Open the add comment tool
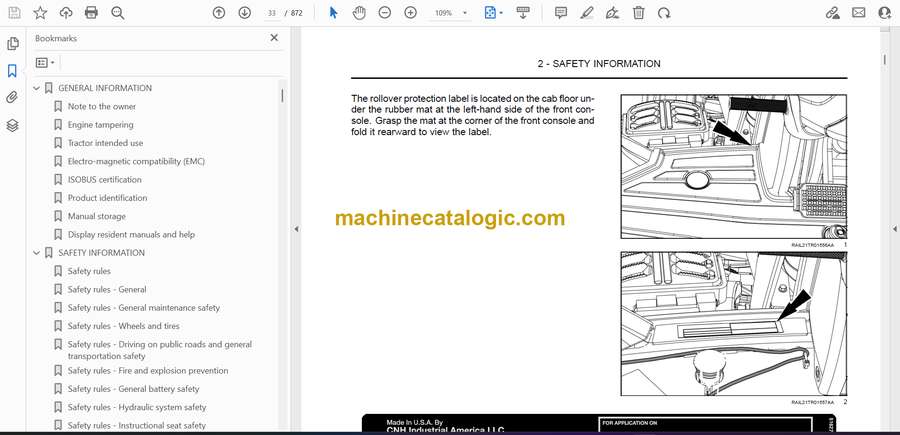The height and width of the screenshot is (435, 900). [561, 13]
